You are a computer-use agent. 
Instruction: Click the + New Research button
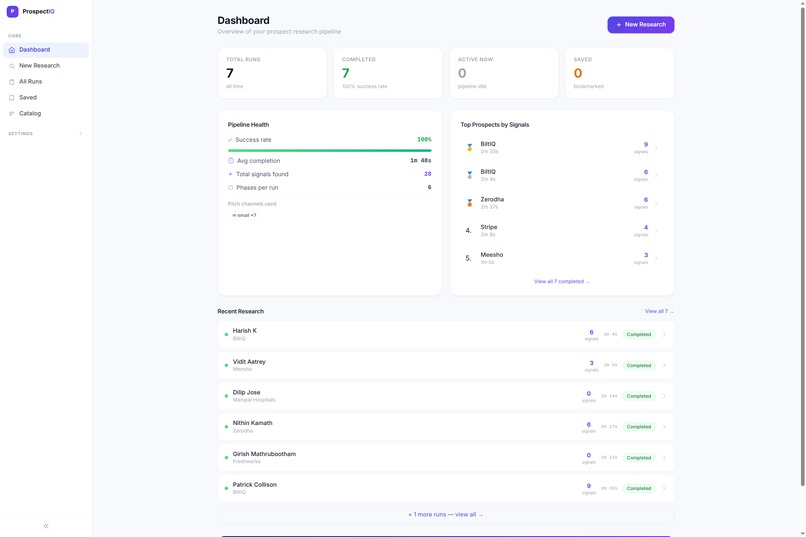(640, 25)
